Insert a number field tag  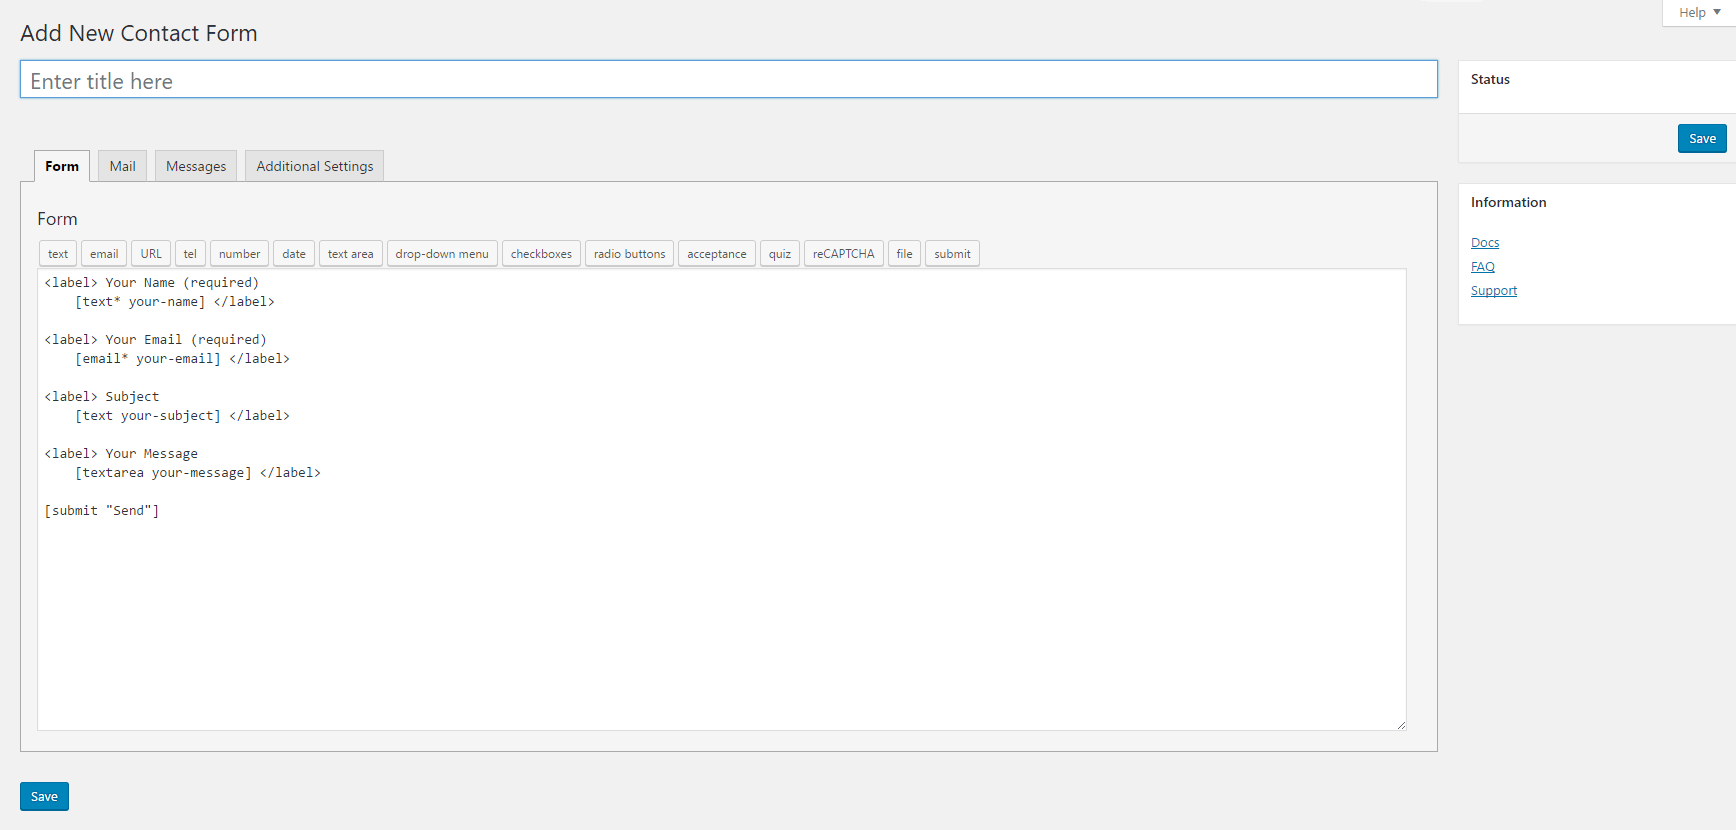click(x=239, y=254)
